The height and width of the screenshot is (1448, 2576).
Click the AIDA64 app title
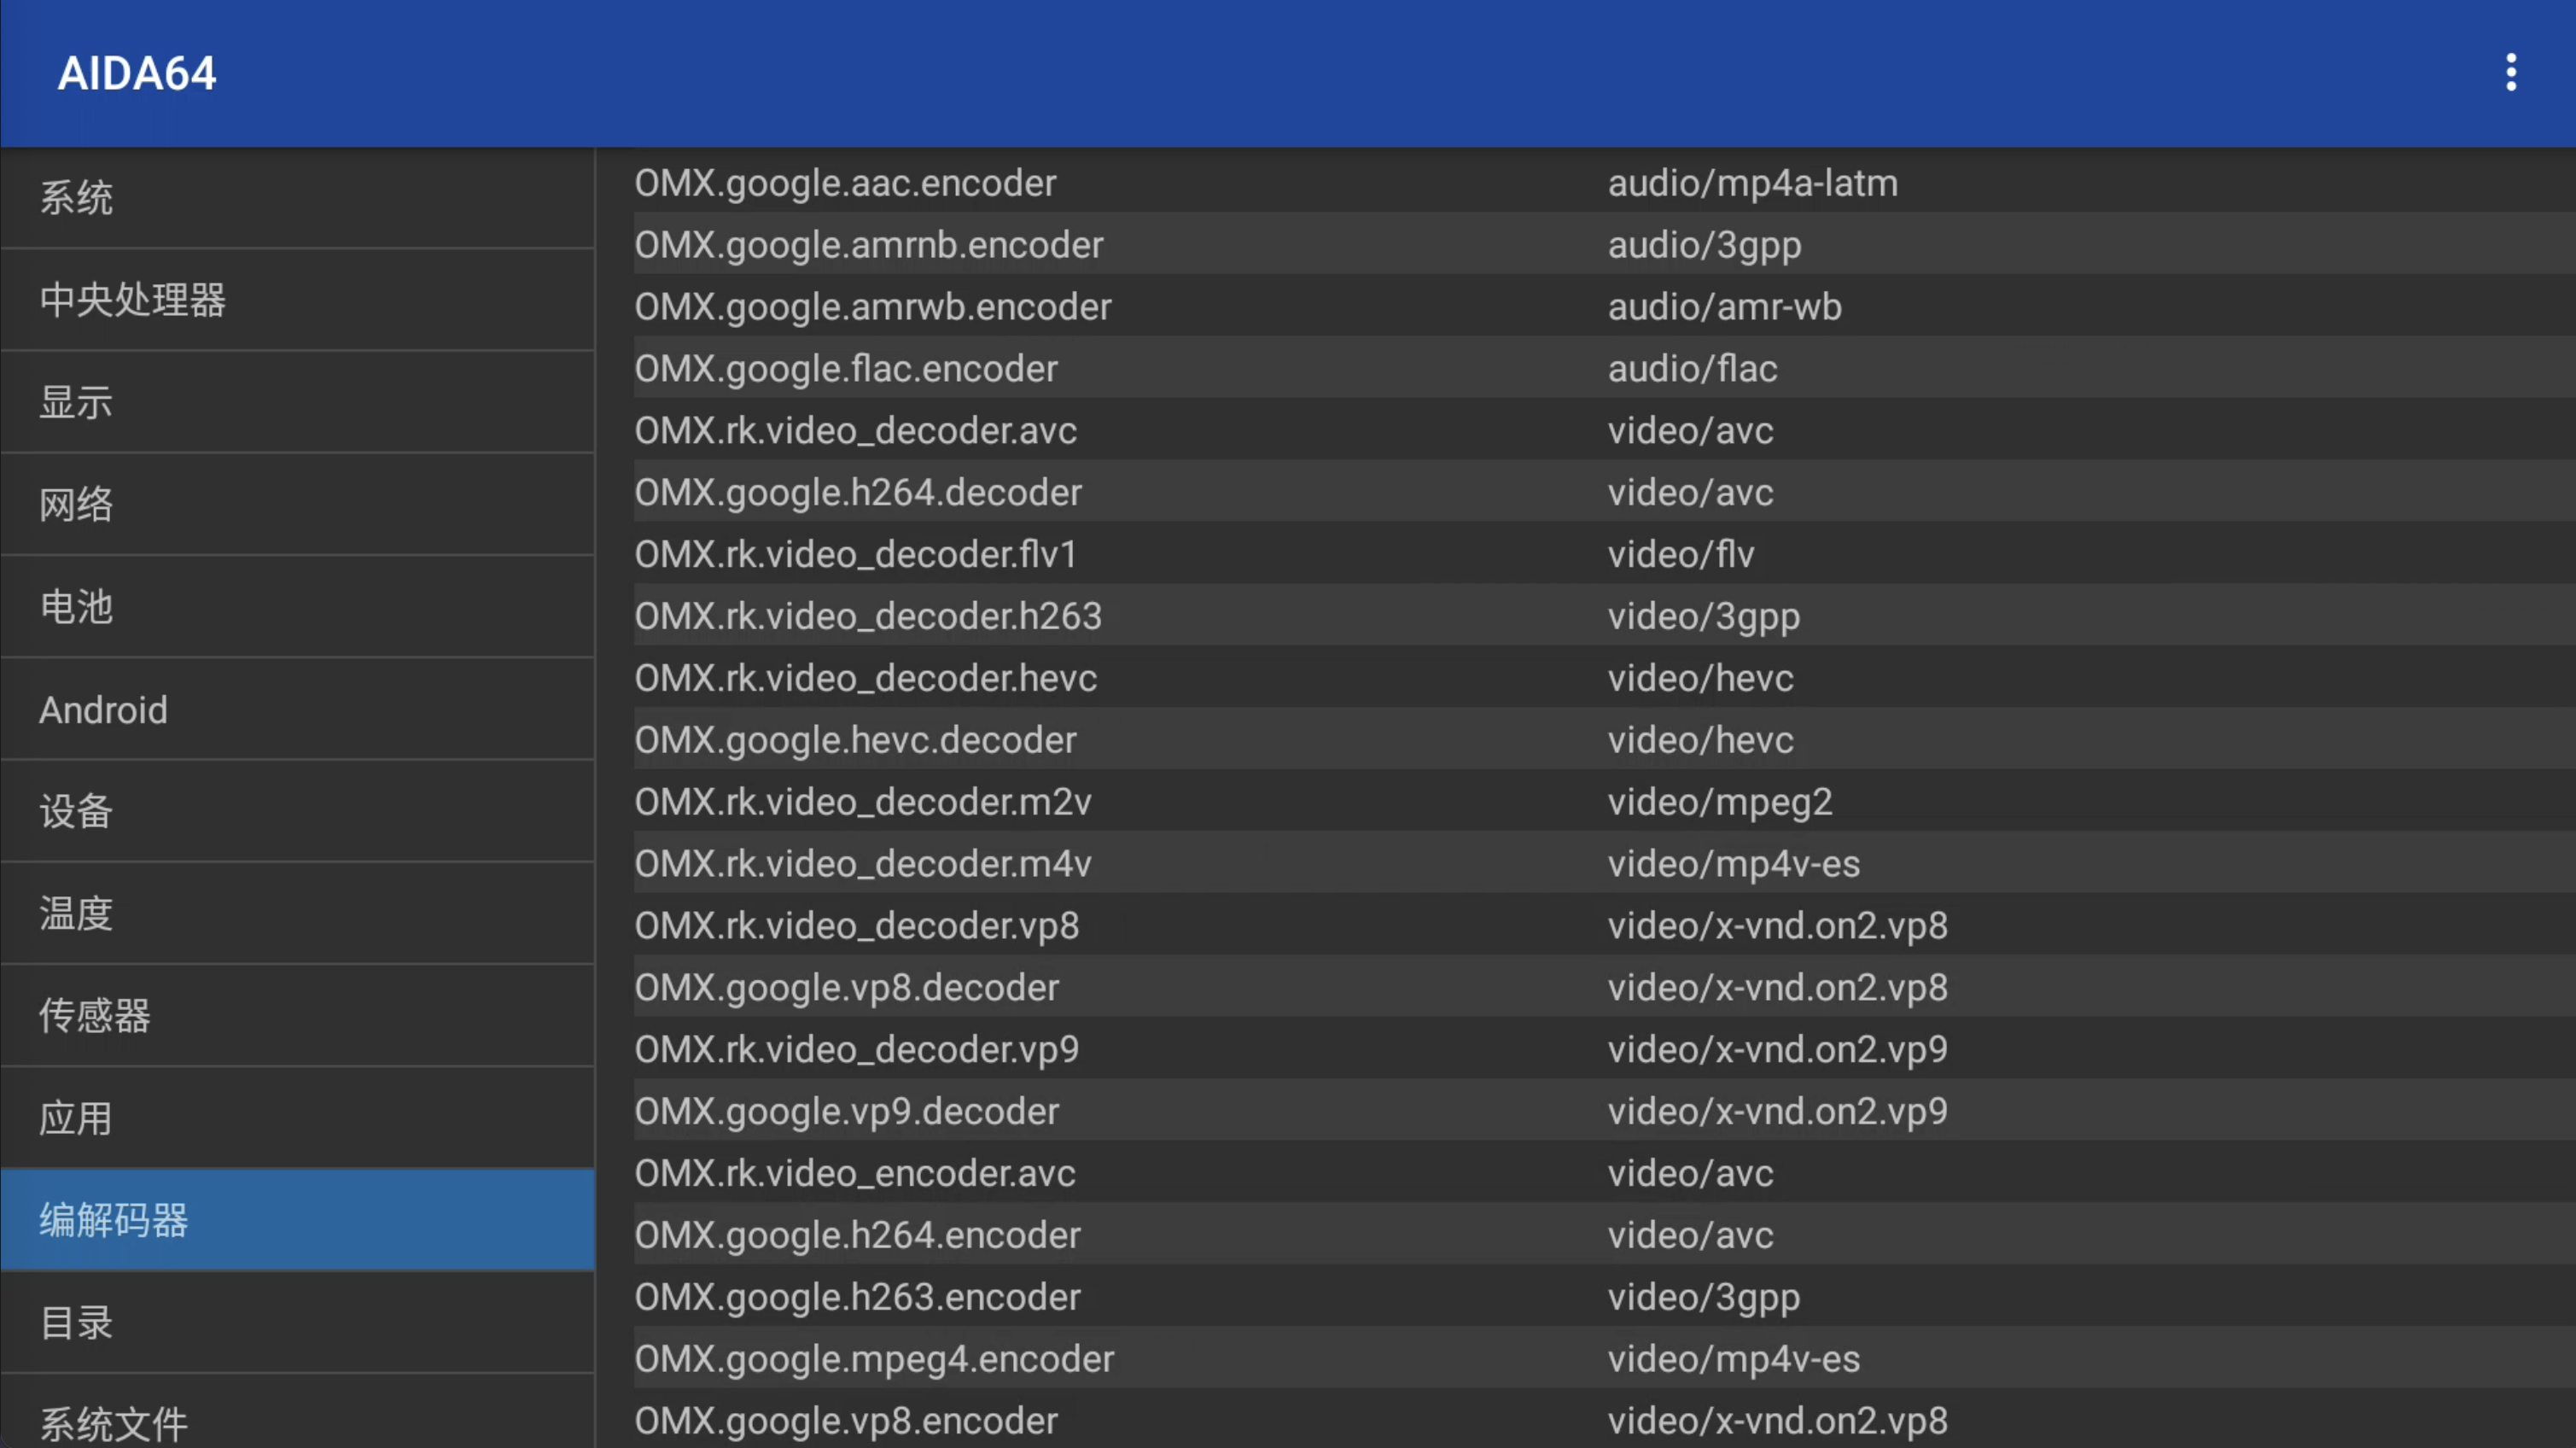click(x=137, y=73)
